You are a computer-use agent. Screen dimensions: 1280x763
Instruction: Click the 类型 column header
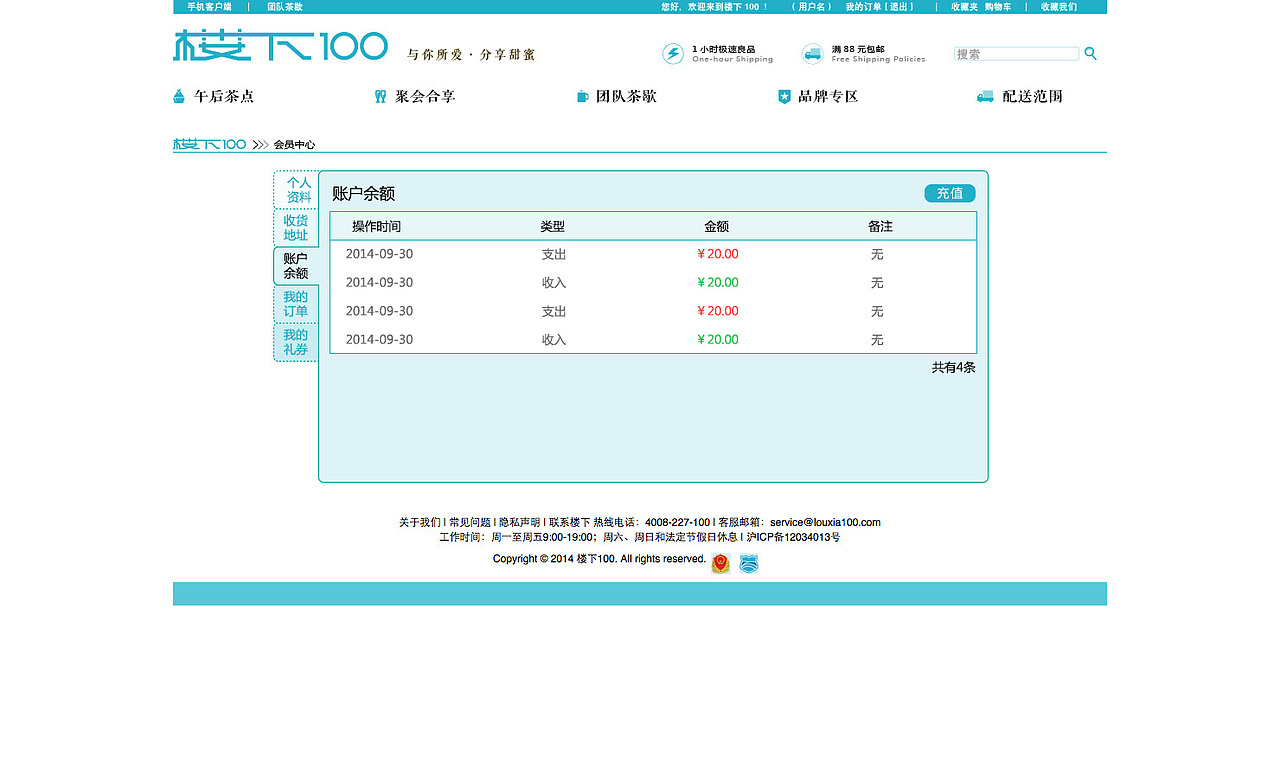point(553,227)
